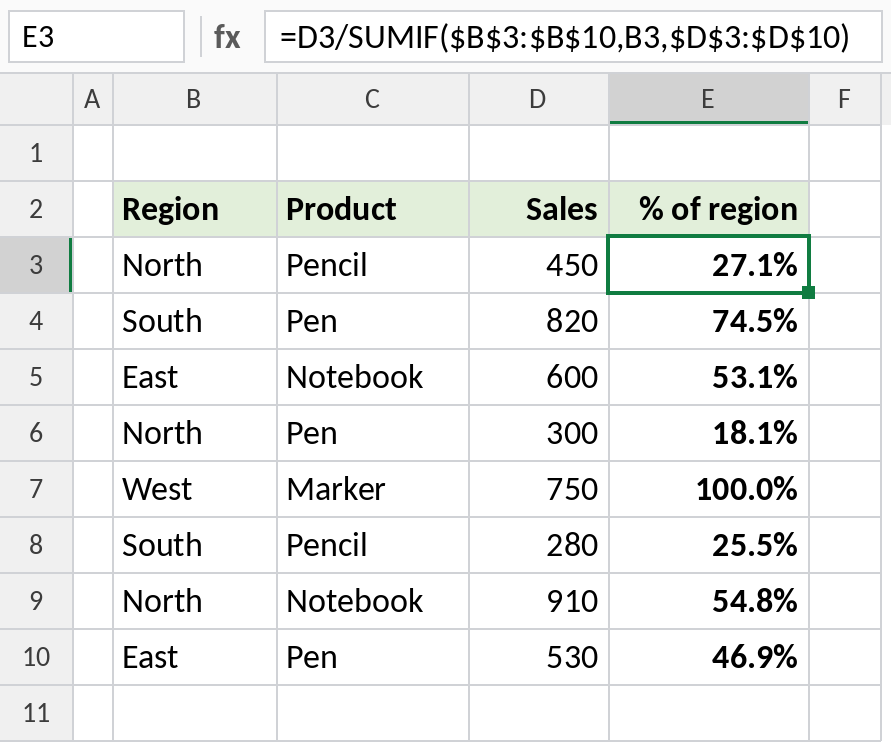Click the formula bar with SUMIF formula

point(573,37)
